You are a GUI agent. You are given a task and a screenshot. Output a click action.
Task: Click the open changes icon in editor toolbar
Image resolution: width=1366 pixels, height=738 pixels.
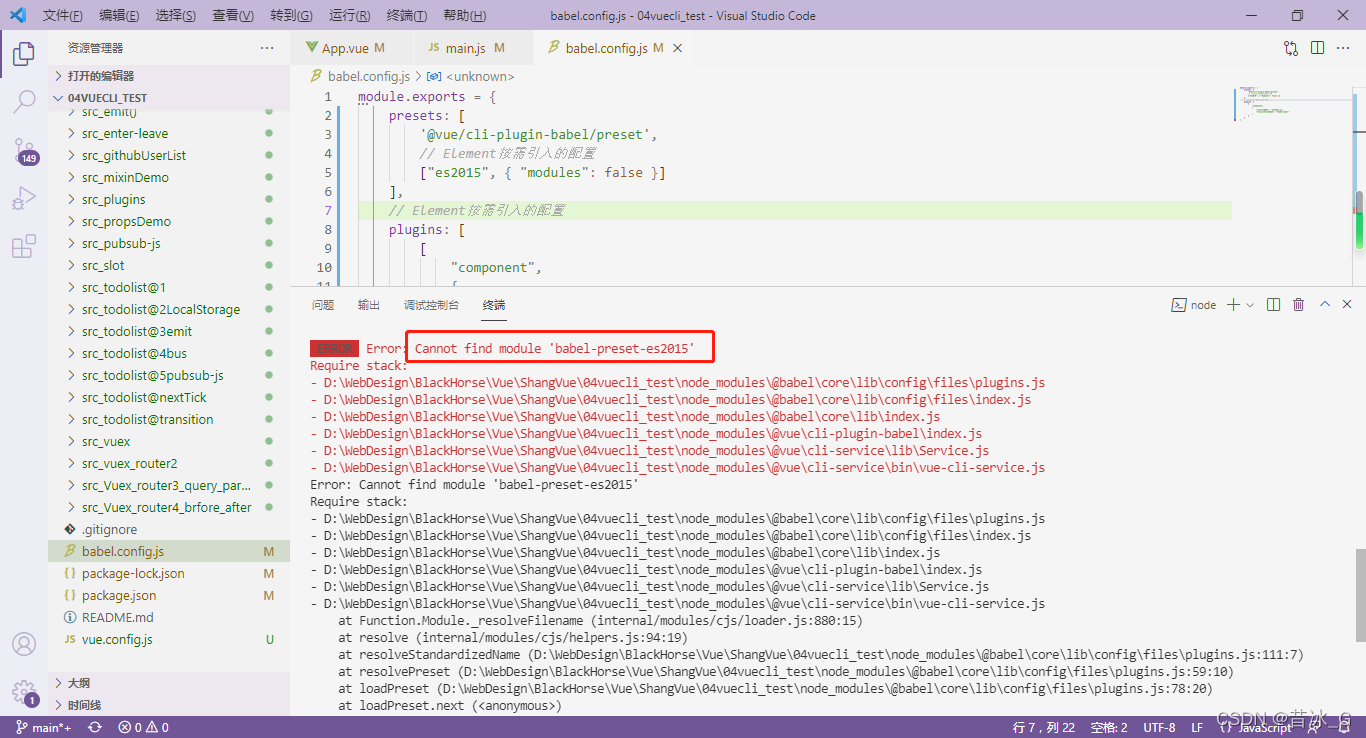click(1291, 48)
